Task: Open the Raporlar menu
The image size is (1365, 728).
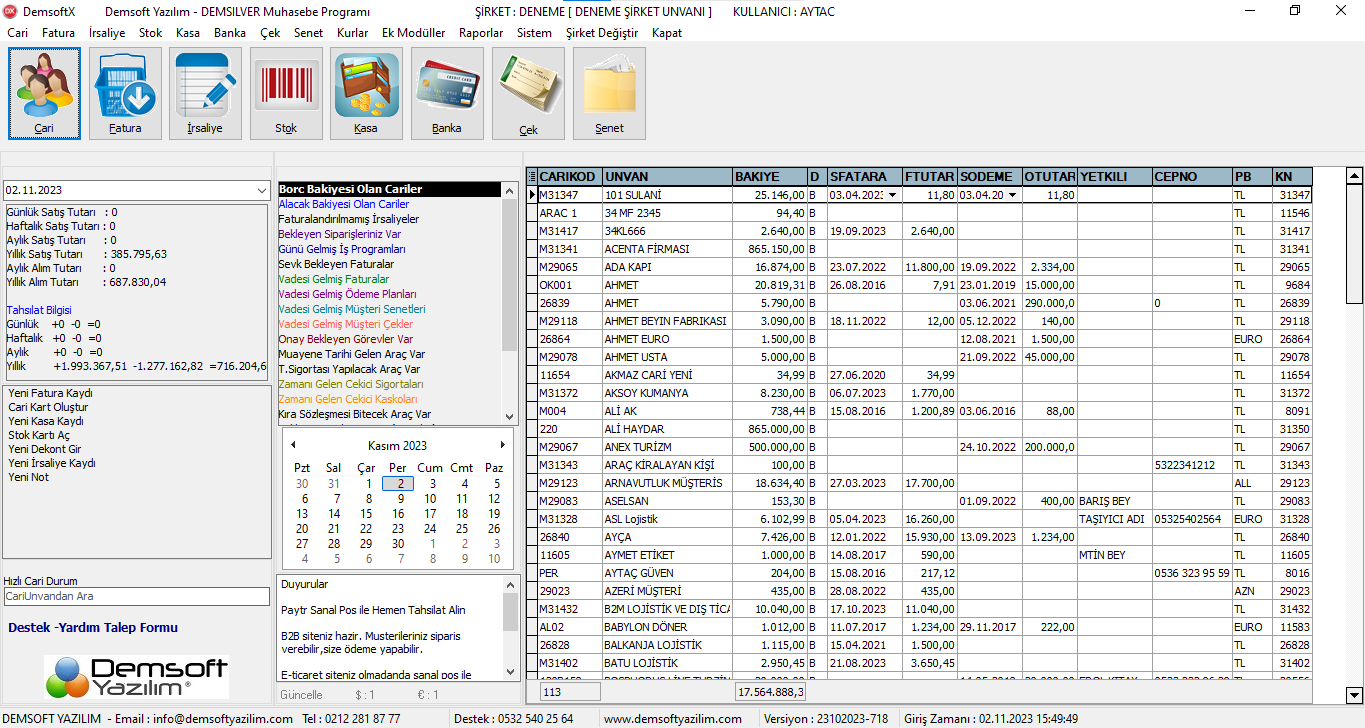Action: [x=481, y=33]
